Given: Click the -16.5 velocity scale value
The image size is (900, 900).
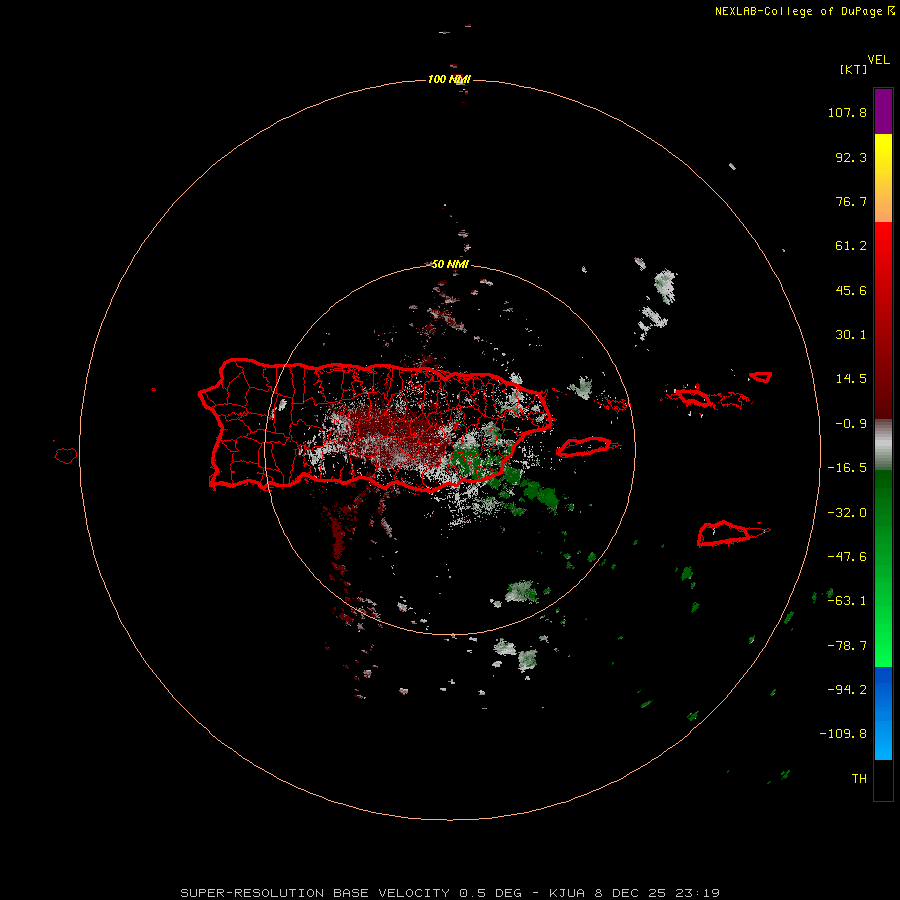Looking at the screenshot, I should [x=847, y=468].
